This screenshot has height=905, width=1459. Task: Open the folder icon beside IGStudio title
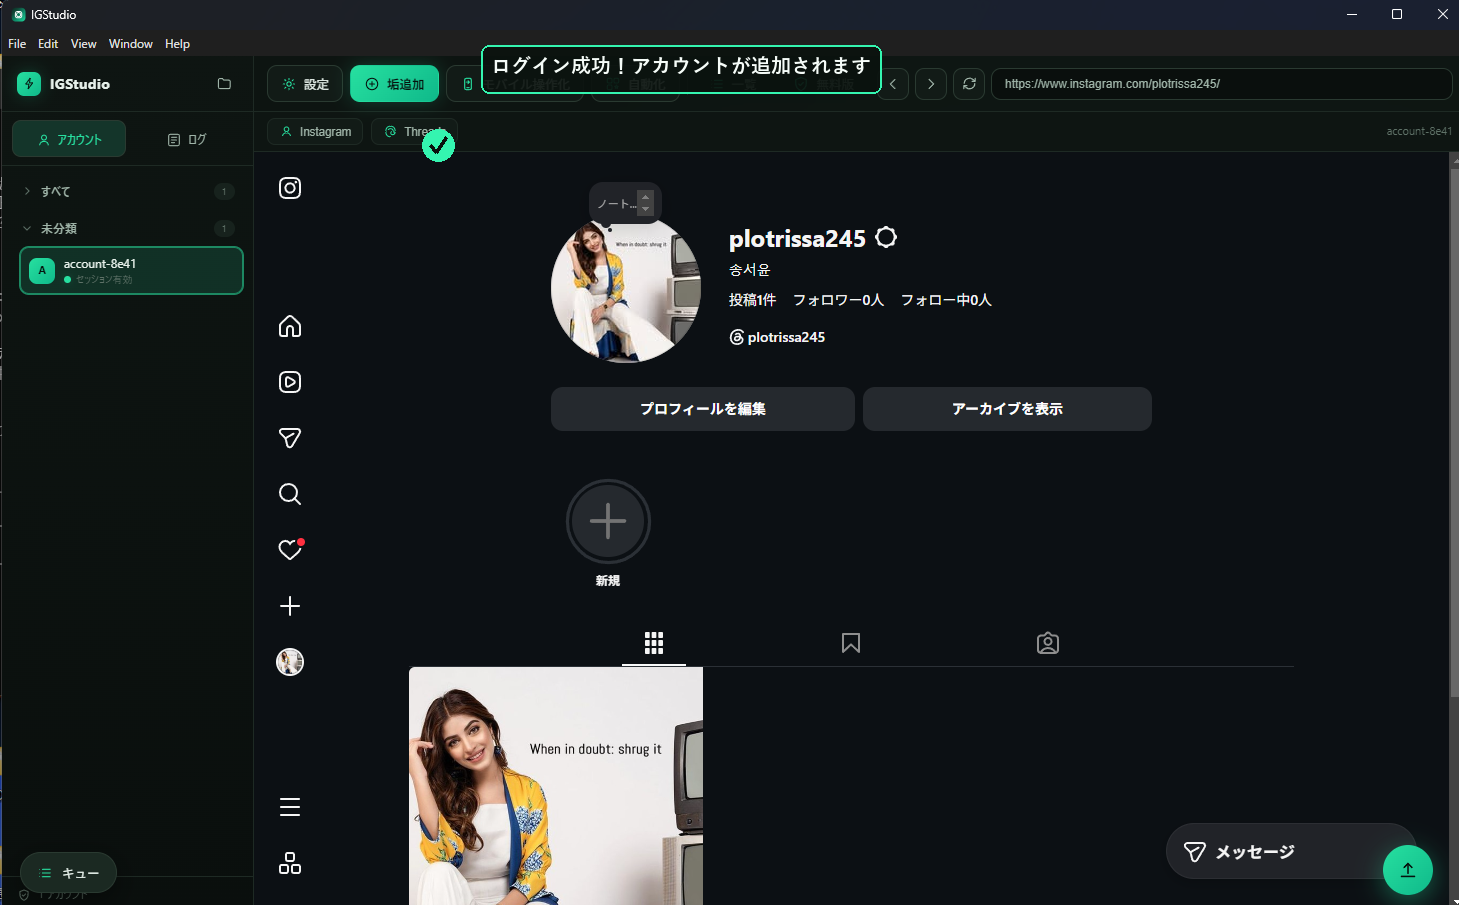[224, 84]
